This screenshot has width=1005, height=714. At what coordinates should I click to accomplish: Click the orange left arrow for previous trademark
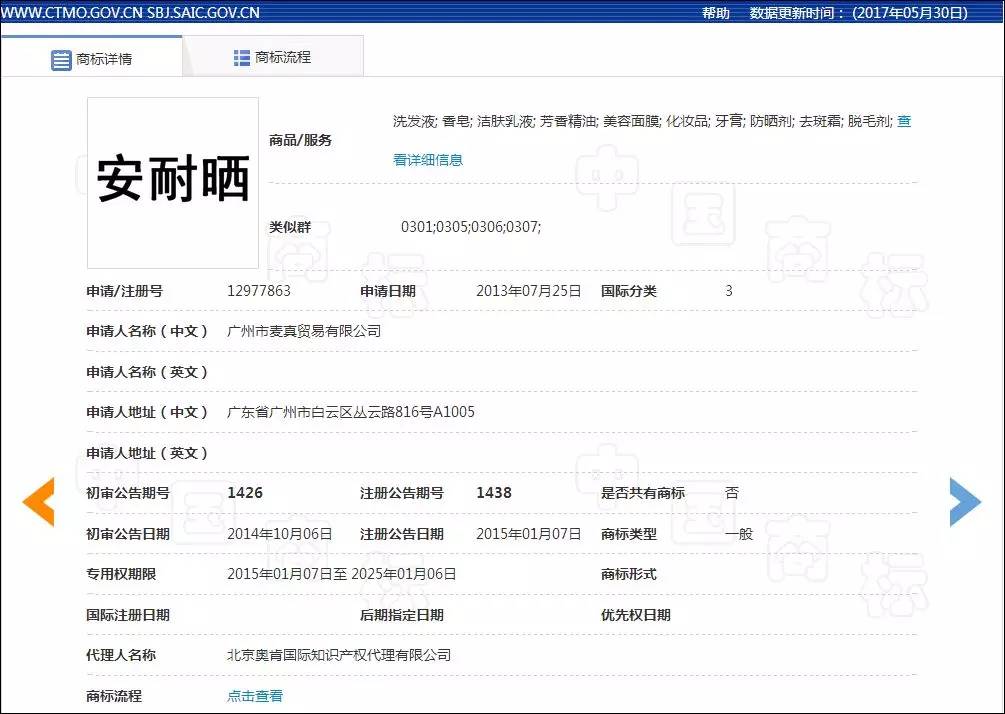tap(39, 501)
